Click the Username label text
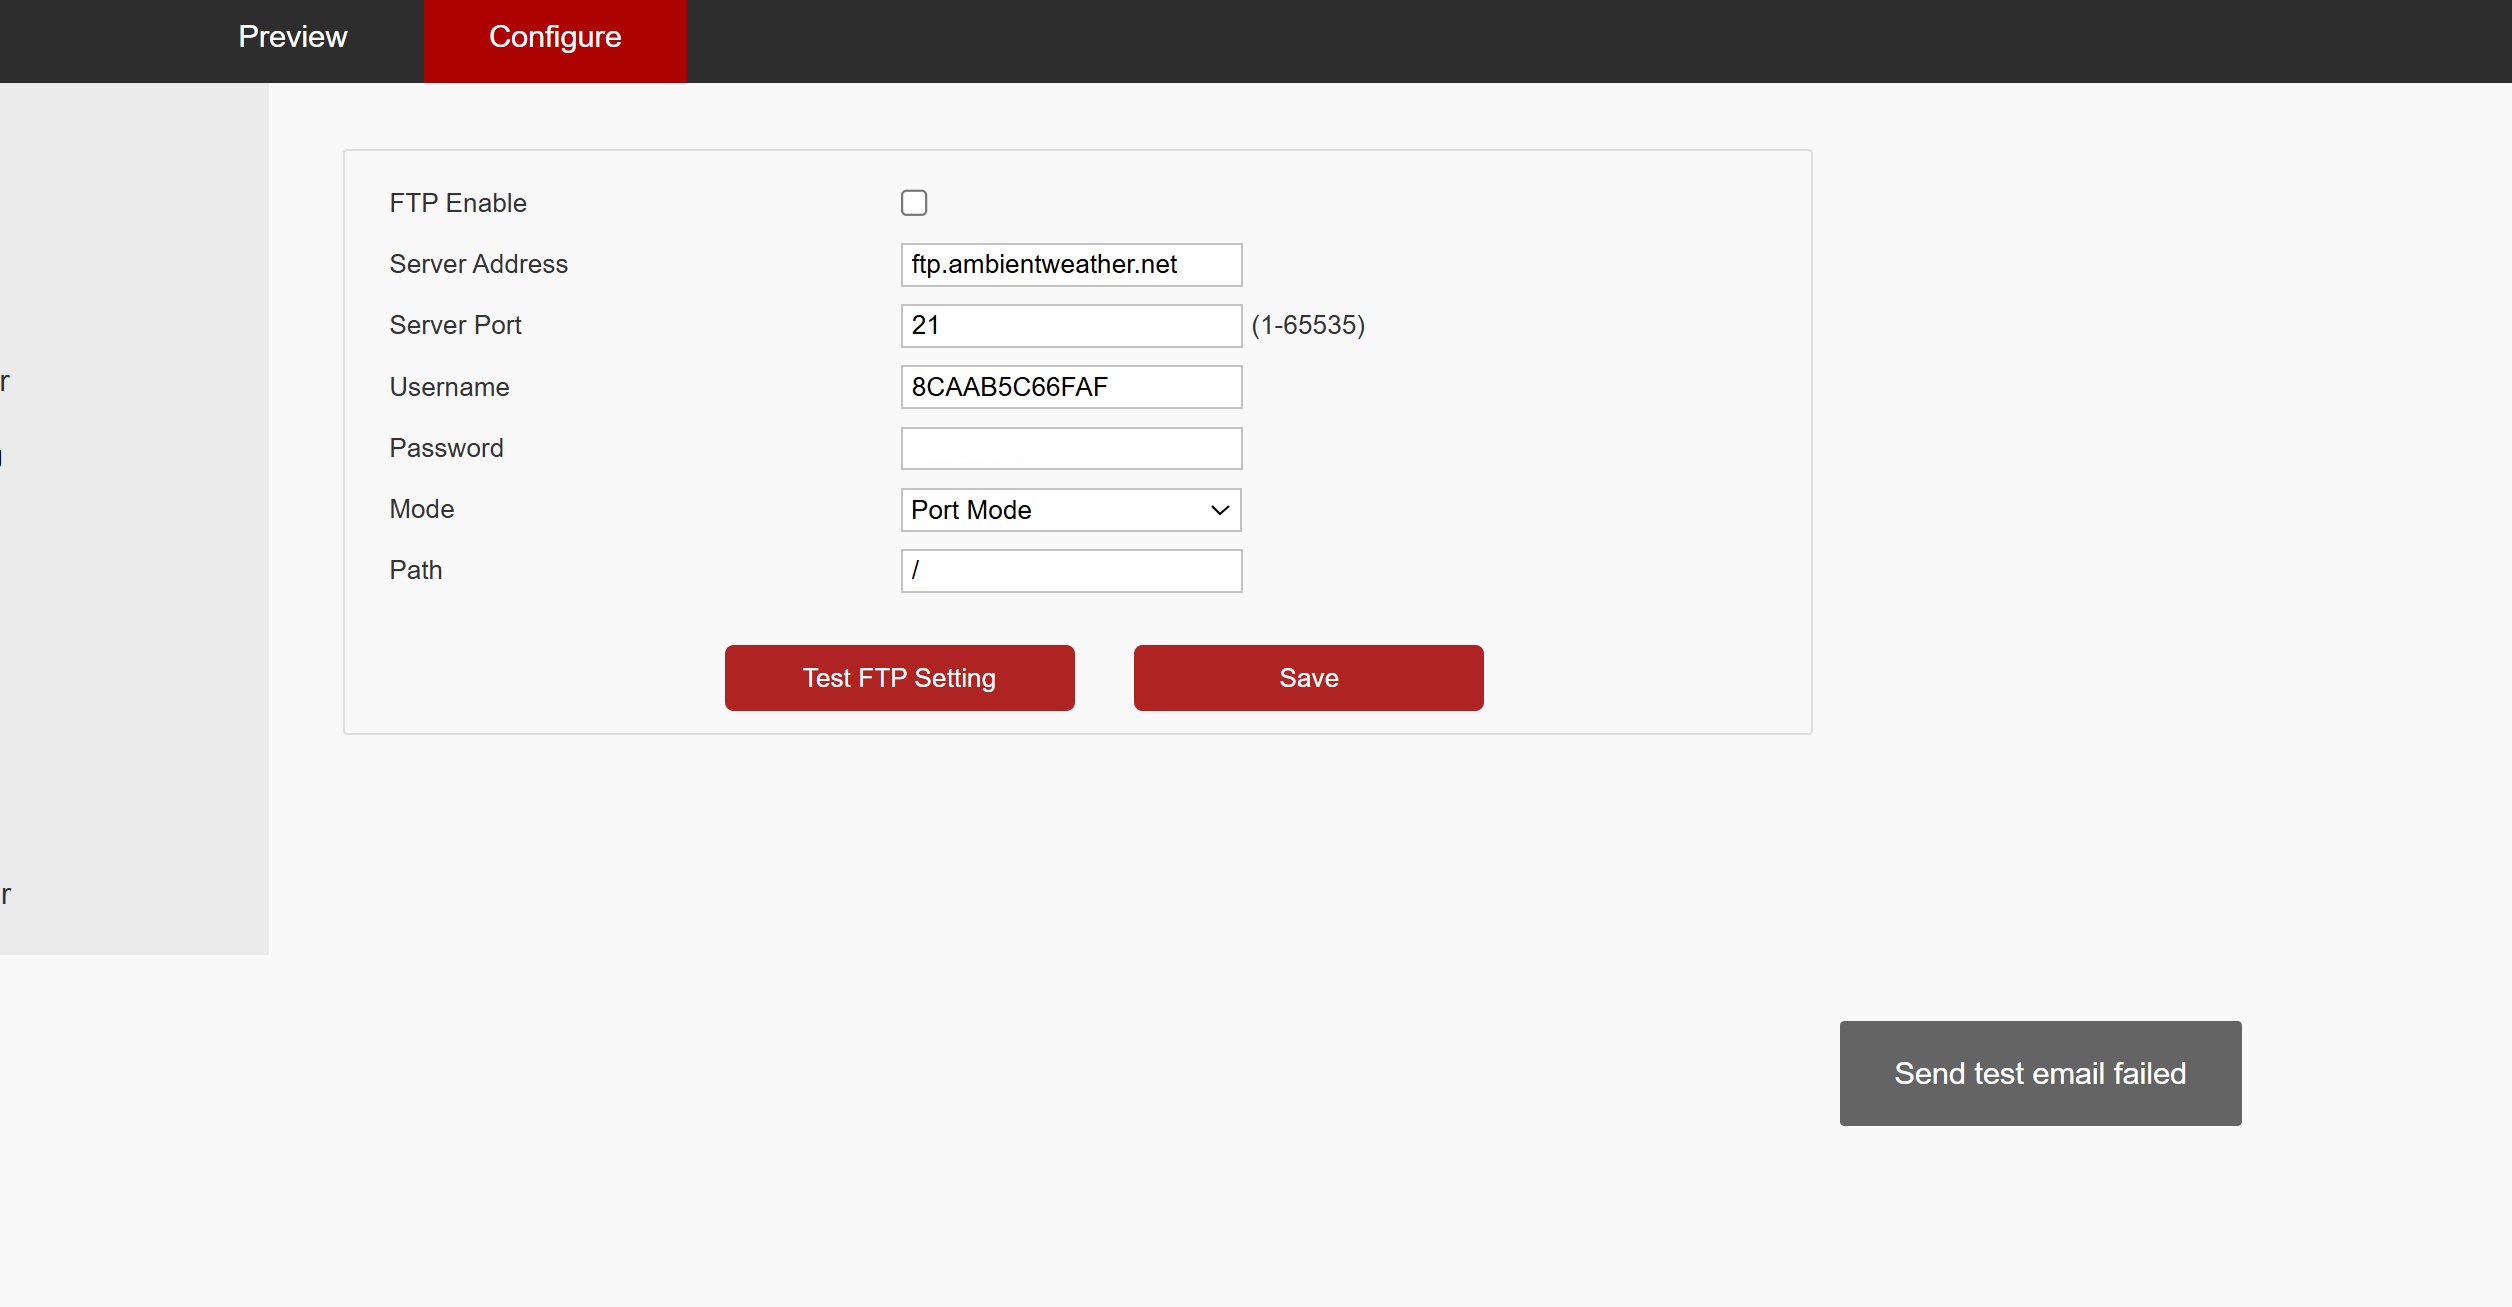This screenshot has height=1307, width=2512. [x=449, y=387]
